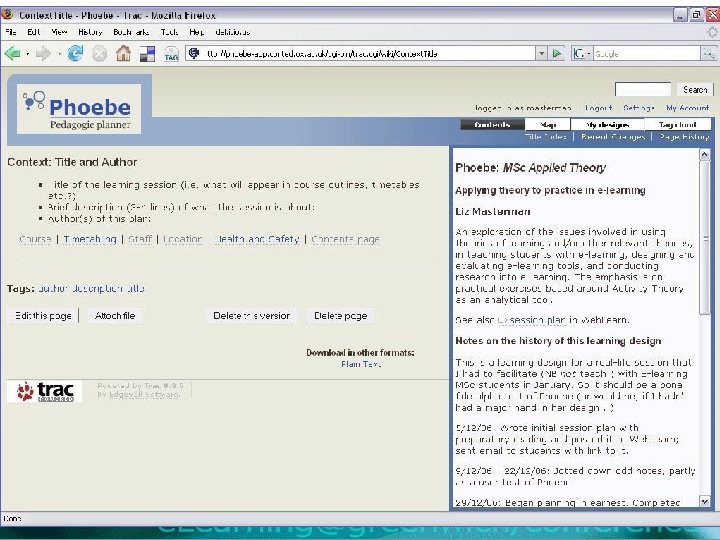Click the title tag link
The width and height of the screenshot is (720, 540).
point(135,288)
